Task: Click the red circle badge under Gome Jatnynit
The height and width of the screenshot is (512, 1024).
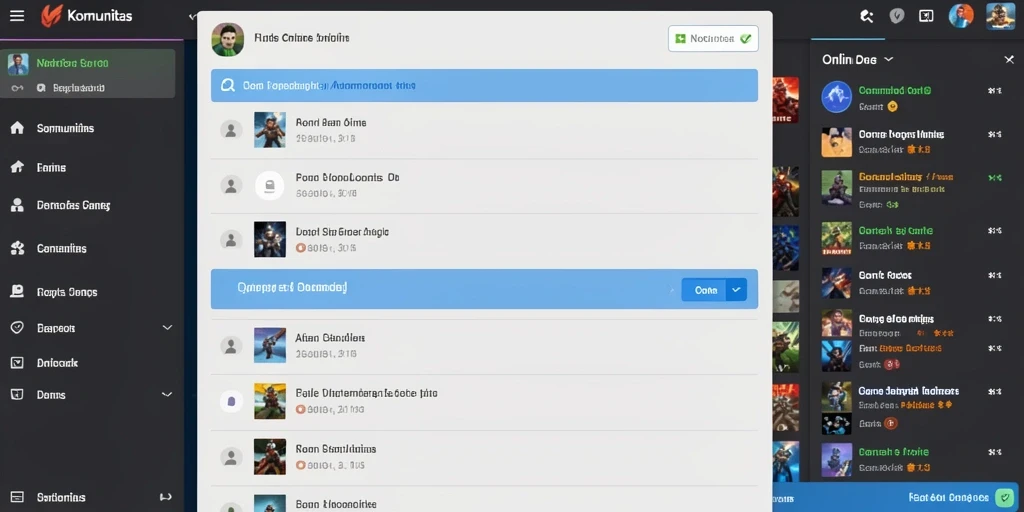Action: (891, 423)
